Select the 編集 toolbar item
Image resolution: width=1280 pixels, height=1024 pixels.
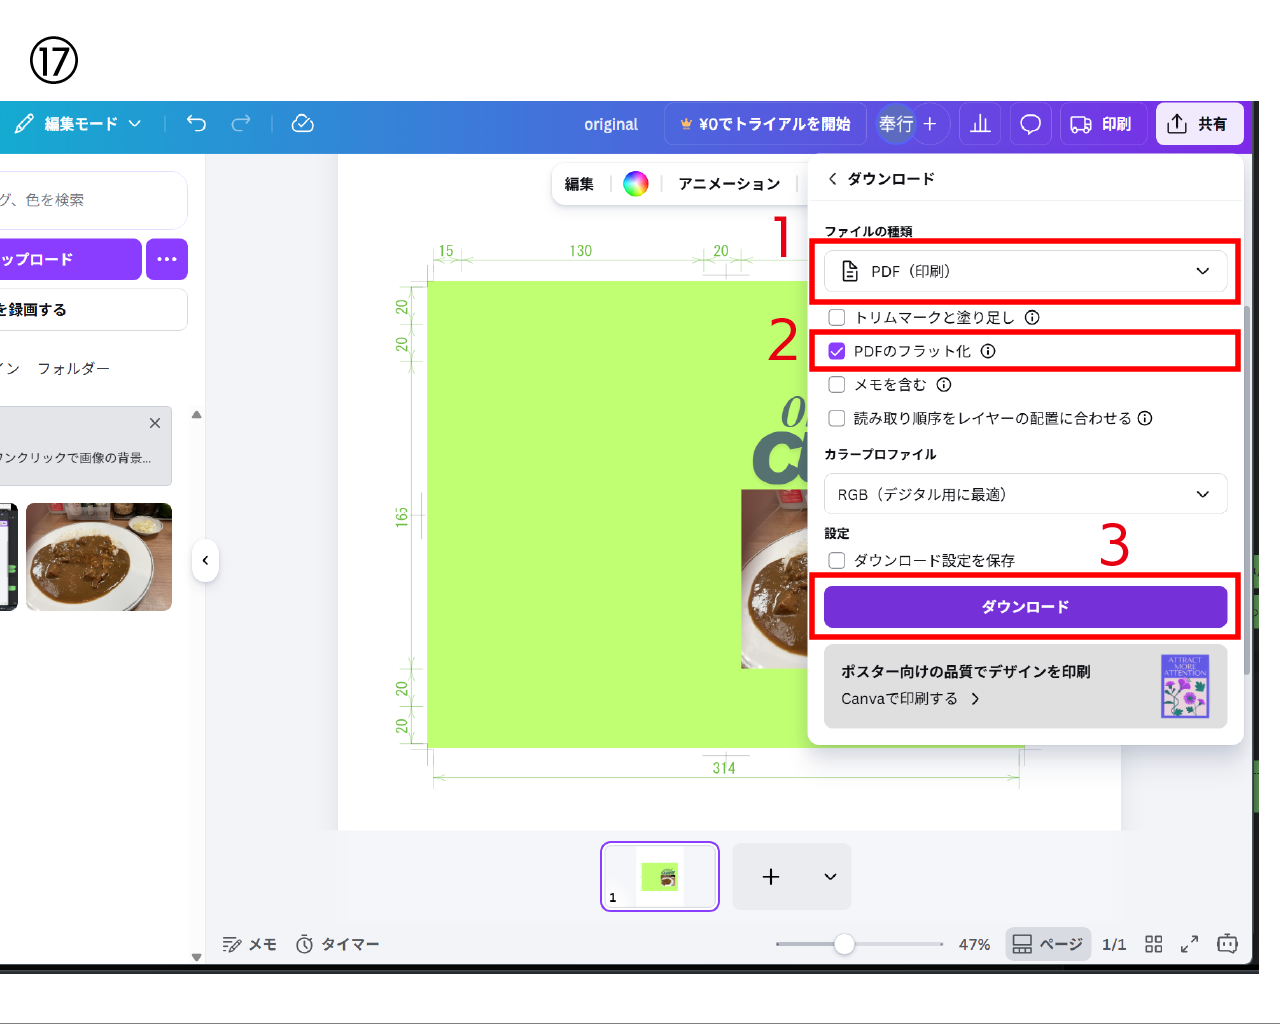(579, 184)
